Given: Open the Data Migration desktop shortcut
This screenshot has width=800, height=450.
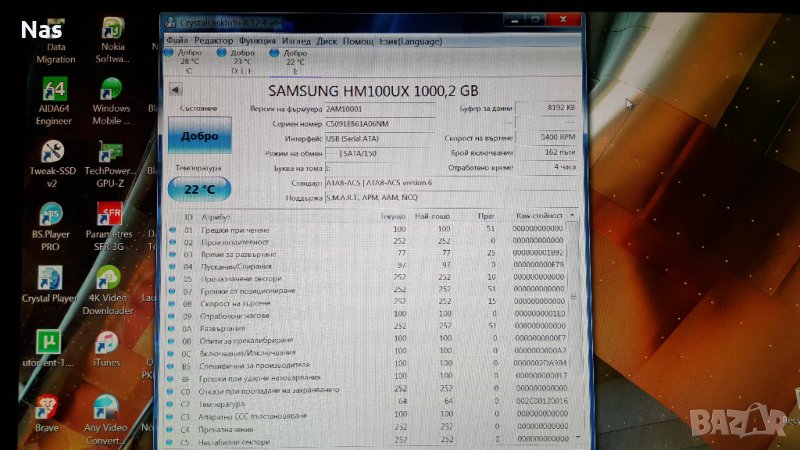Looking at the screenshot, I should click(x=55, y=28).
